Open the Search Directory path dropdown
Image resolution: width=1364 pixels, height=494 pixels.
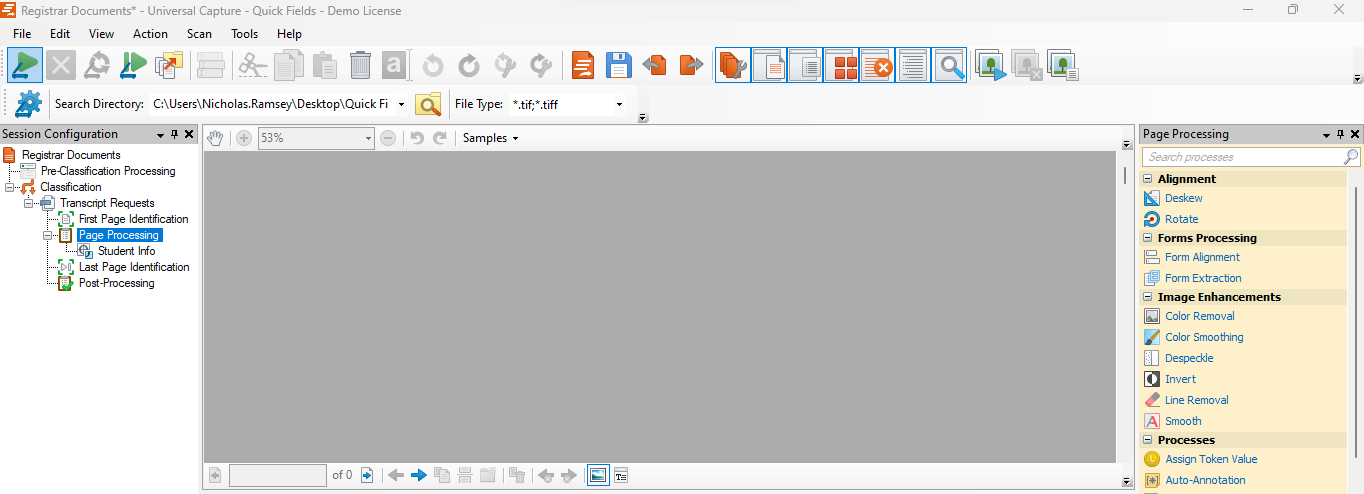401,104
